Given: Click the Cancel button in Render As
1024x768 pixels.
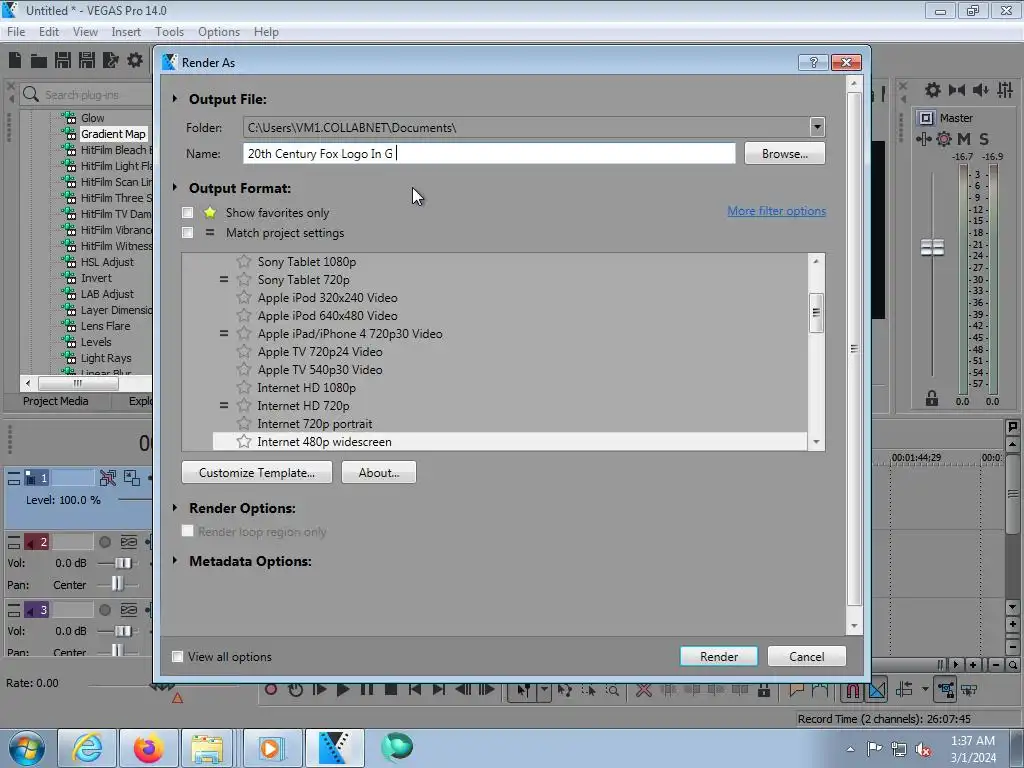Looking at the screenshot, I should click(x=807, y=656).
